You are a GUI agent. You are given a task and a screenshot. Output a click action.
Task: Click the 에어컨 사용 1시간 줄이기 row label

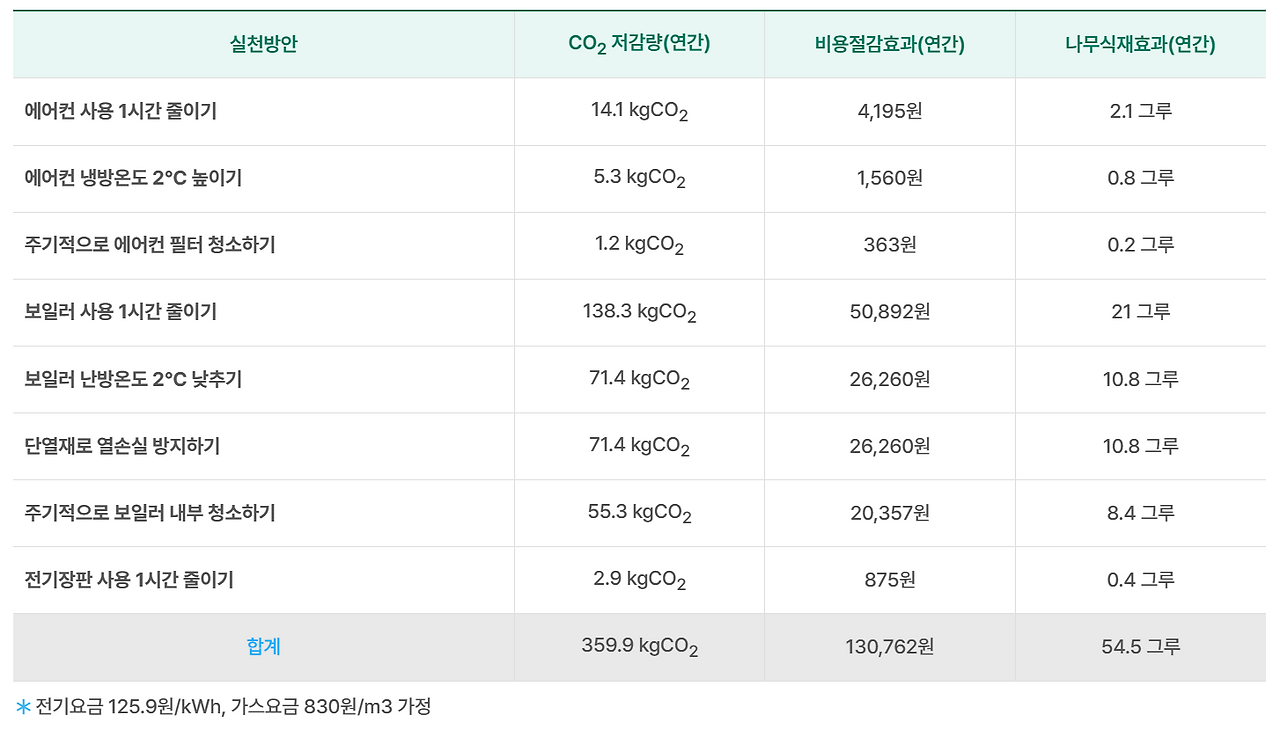[x=121, y=111]
